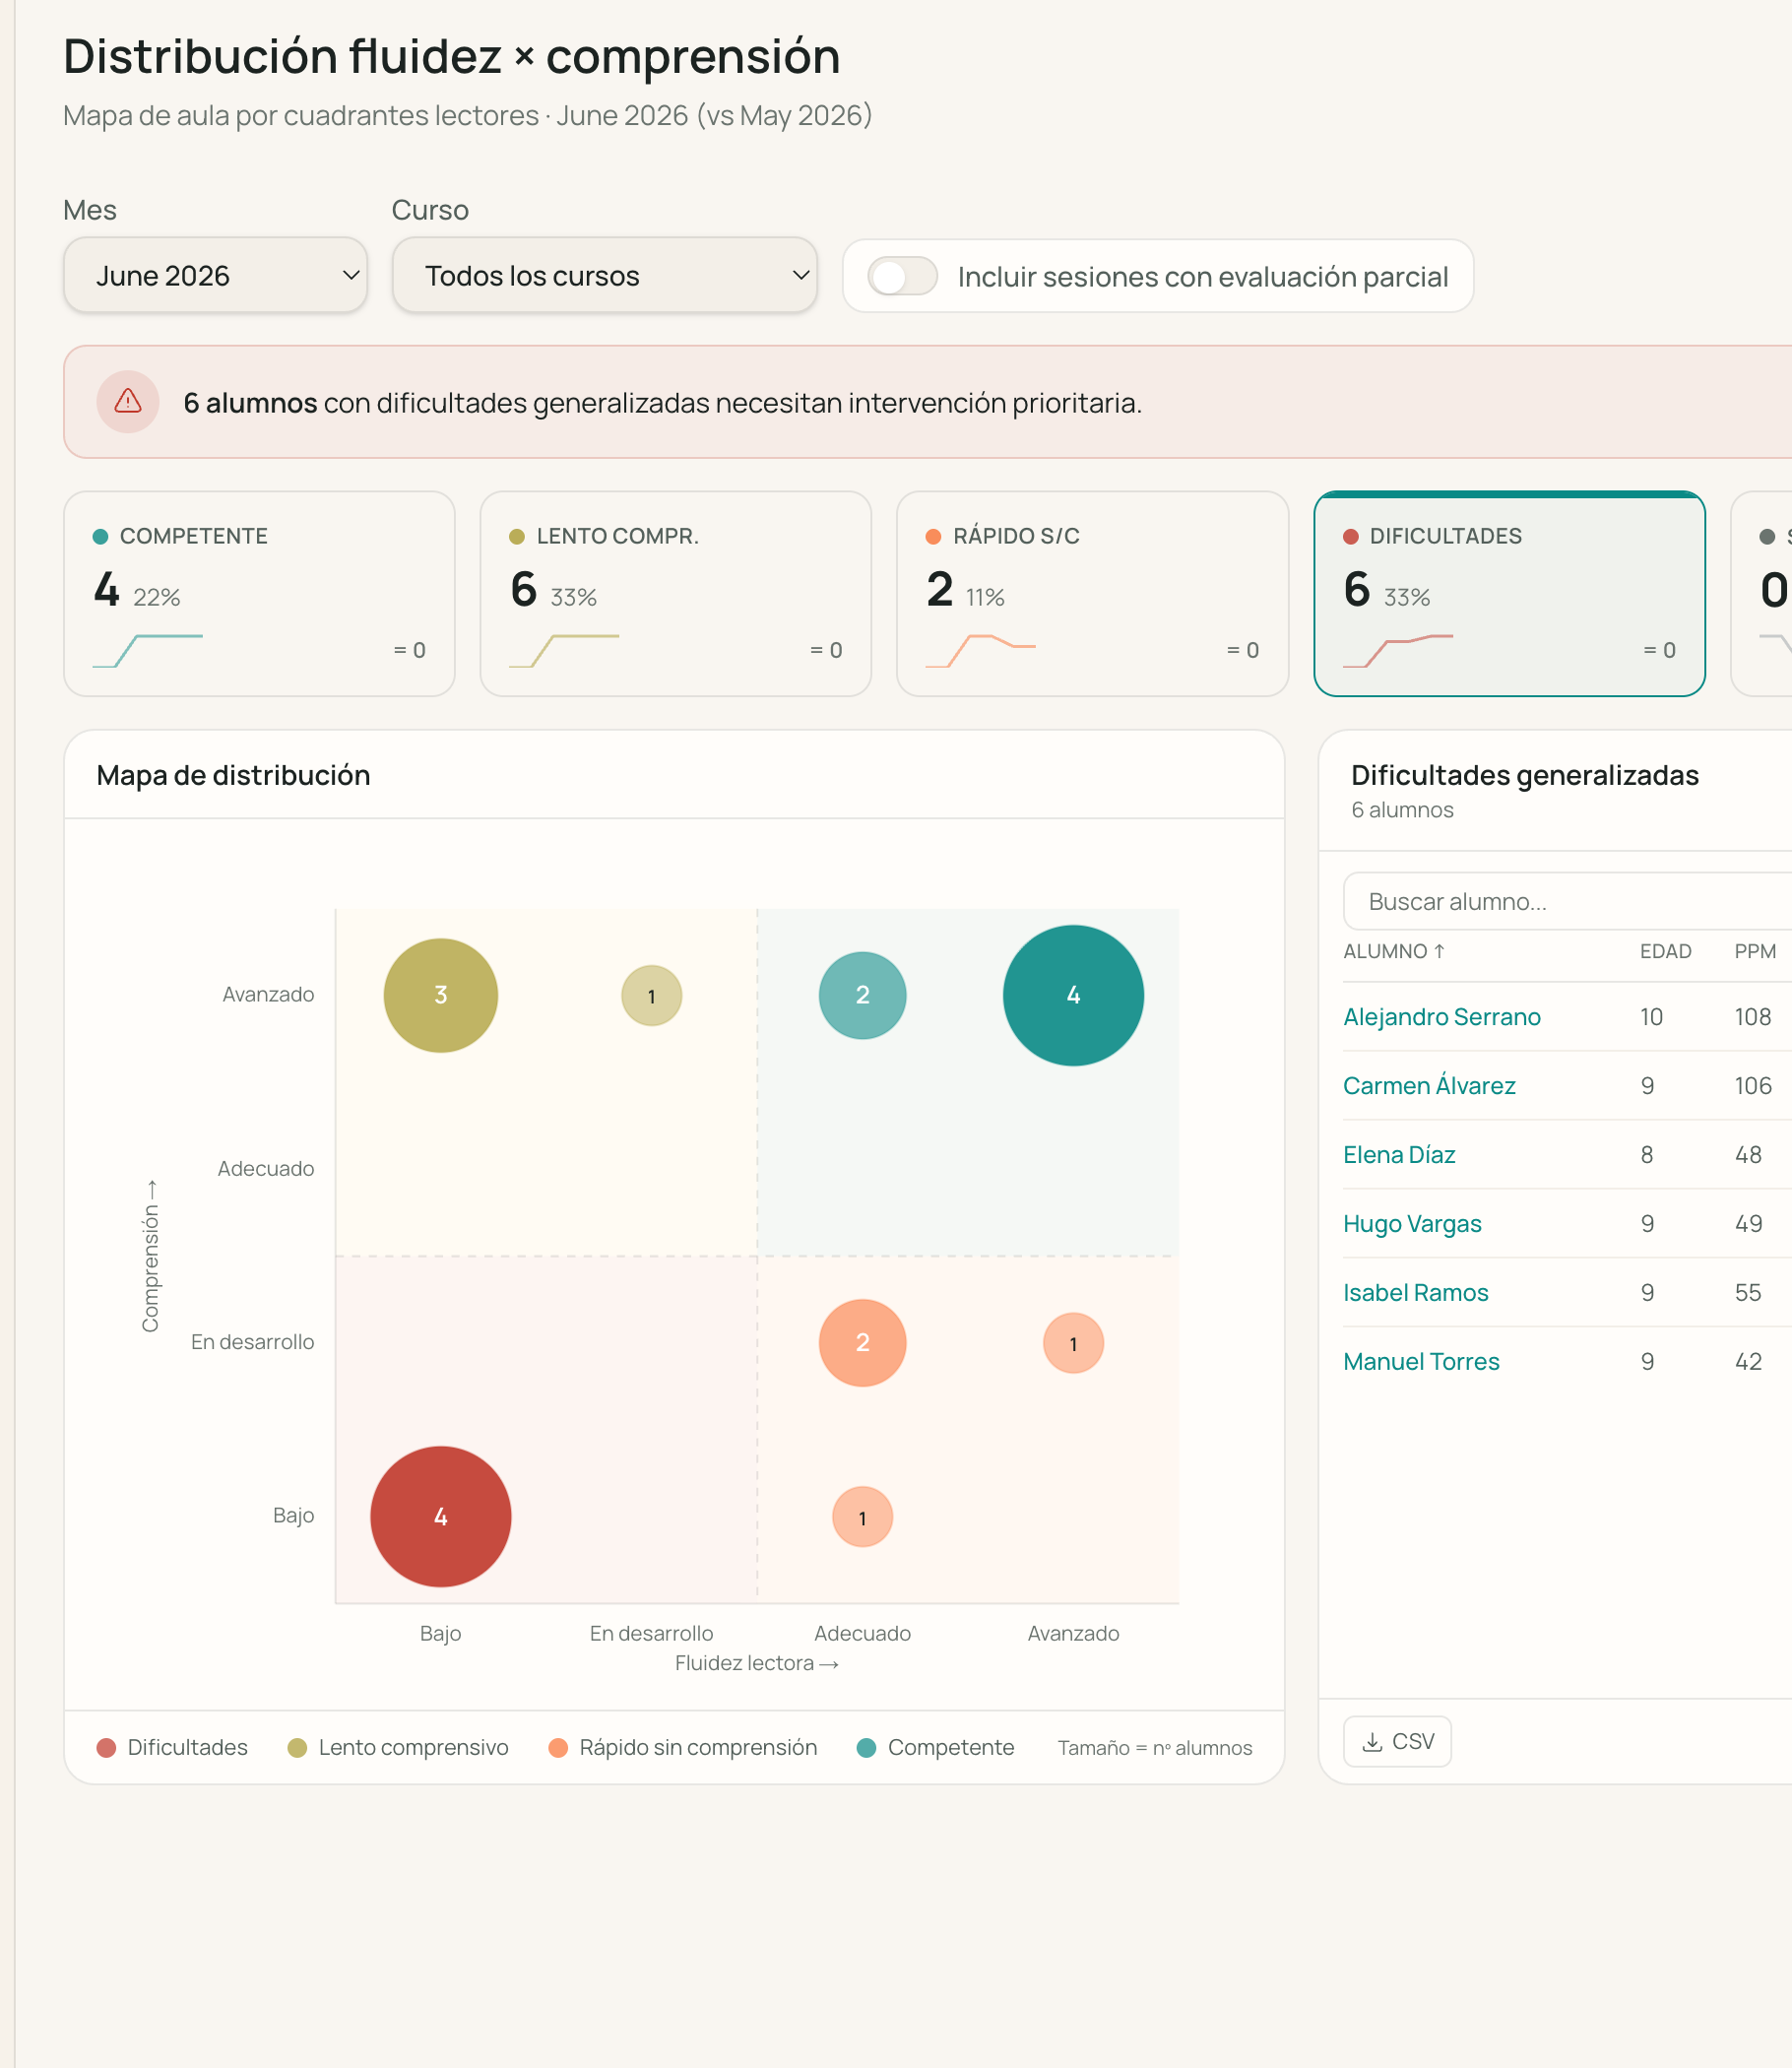Click the dark teal bubble with 4 students

pyautogui.click(x=1073, y=995)
